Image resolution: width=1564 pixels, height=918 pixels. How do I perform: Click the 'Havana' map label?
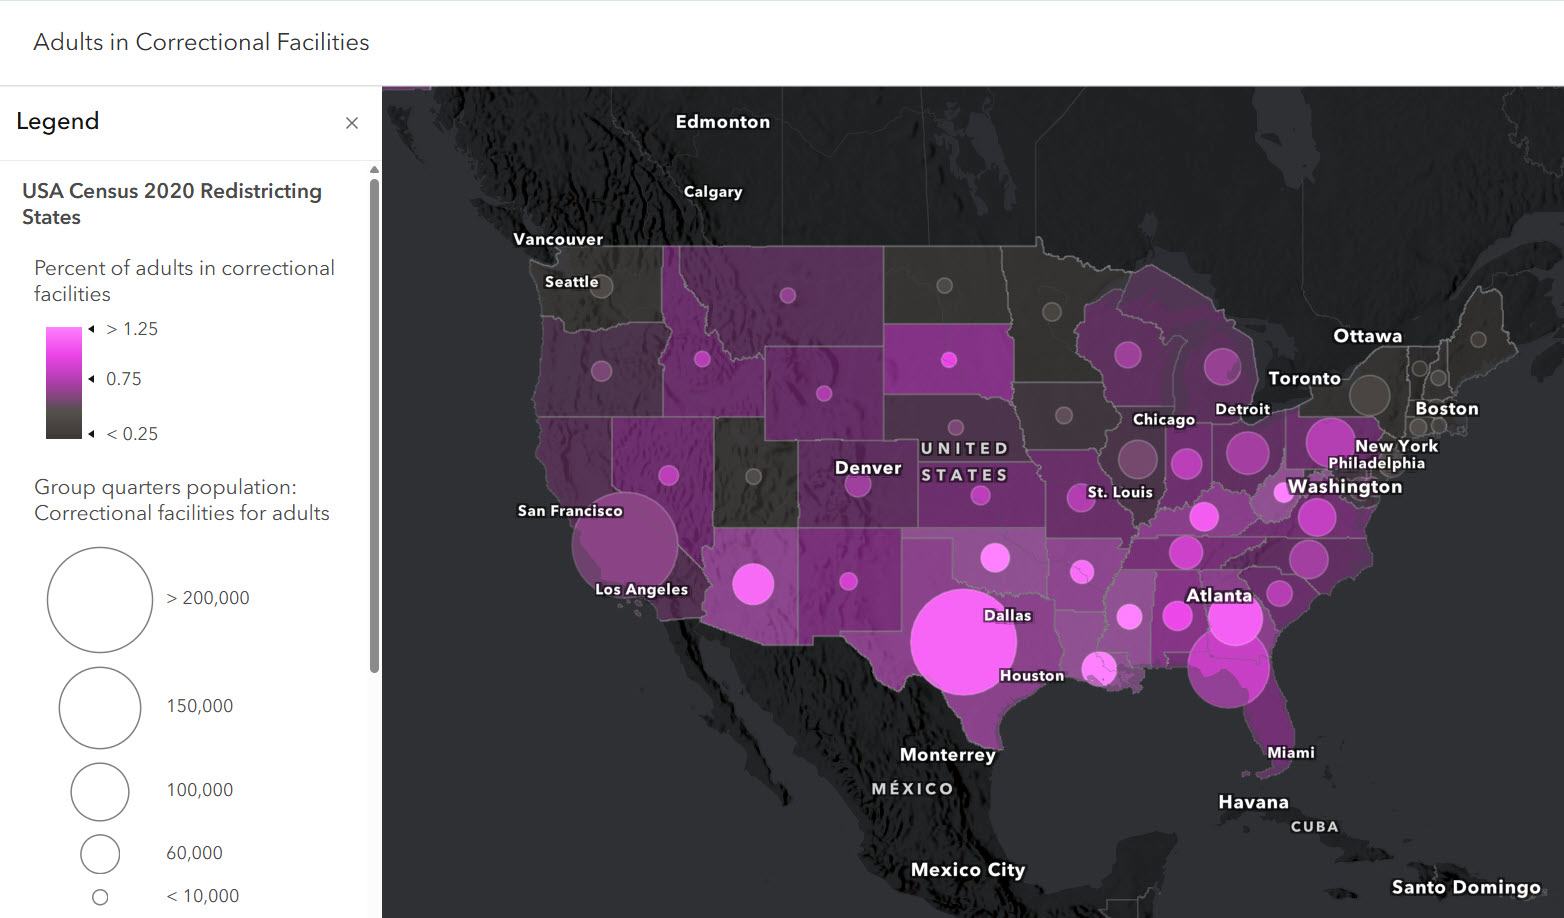point(1253,802)
